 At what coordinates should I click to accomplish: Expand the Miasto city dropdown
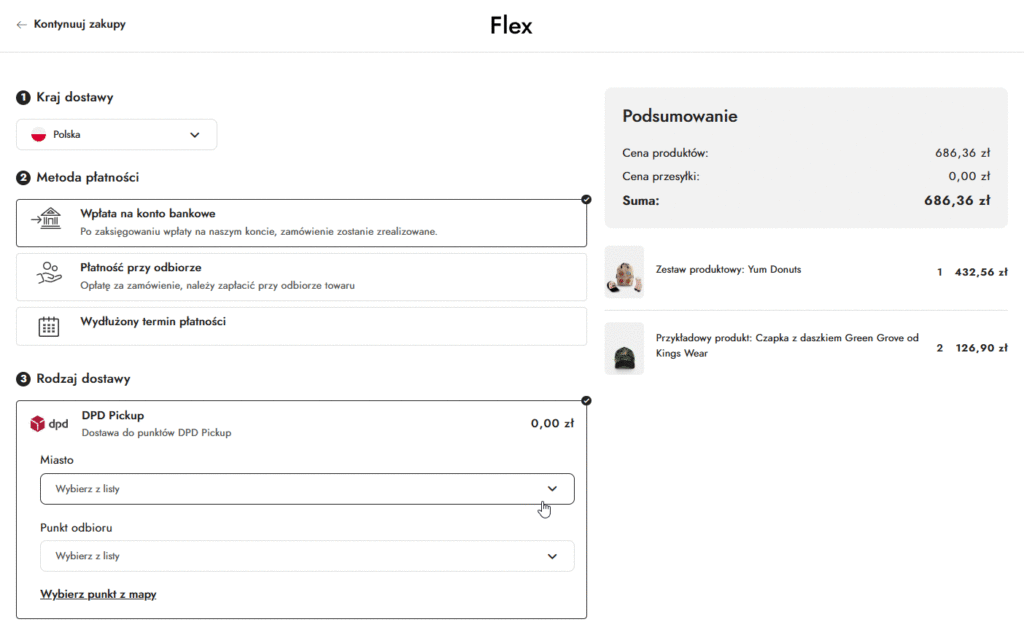coord(307,489)
